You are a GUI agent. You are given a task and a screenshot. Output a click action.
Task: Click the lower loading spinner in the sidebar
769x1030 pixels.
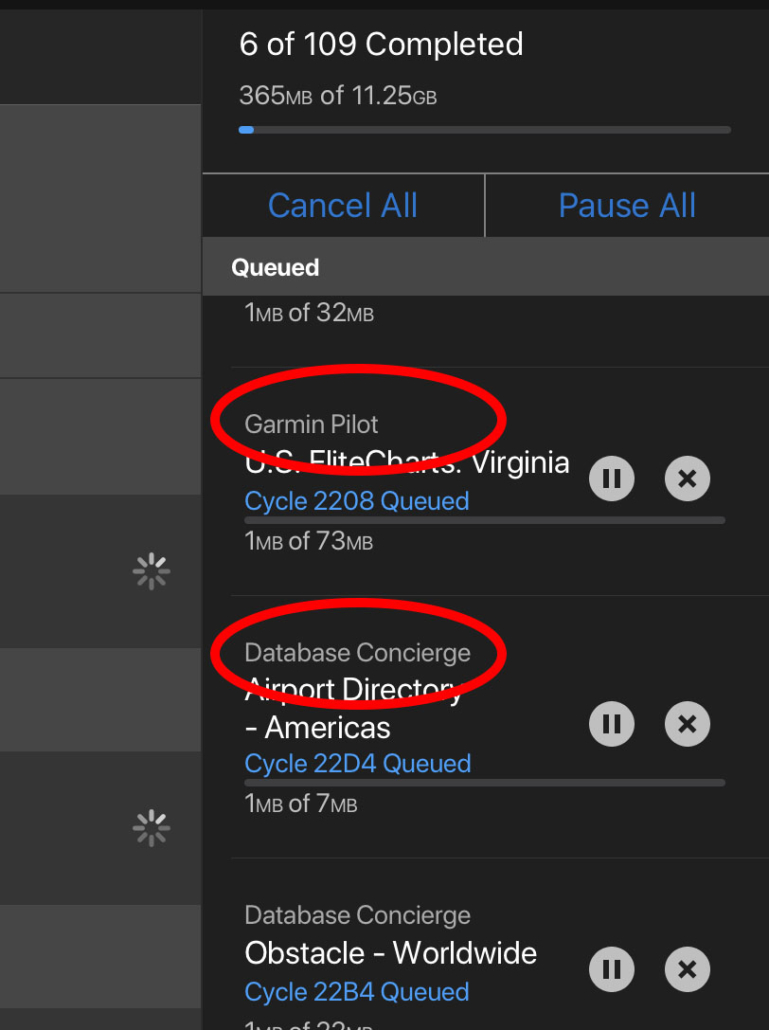click(x=150, y=827)
